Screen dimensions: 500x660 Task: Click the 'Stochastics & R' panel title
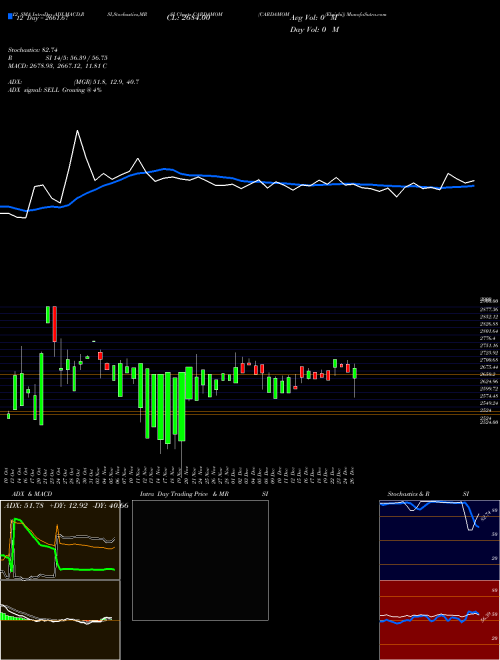[409, 494]
